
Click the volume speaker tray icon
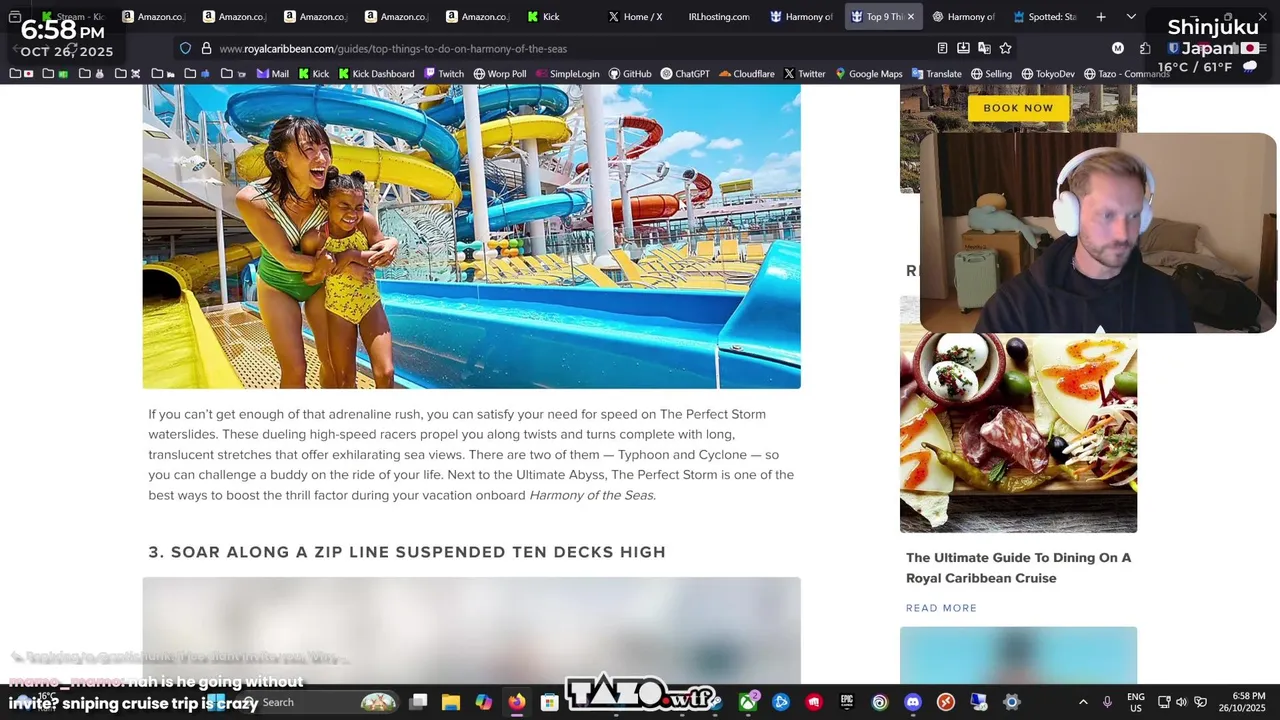1182,702
